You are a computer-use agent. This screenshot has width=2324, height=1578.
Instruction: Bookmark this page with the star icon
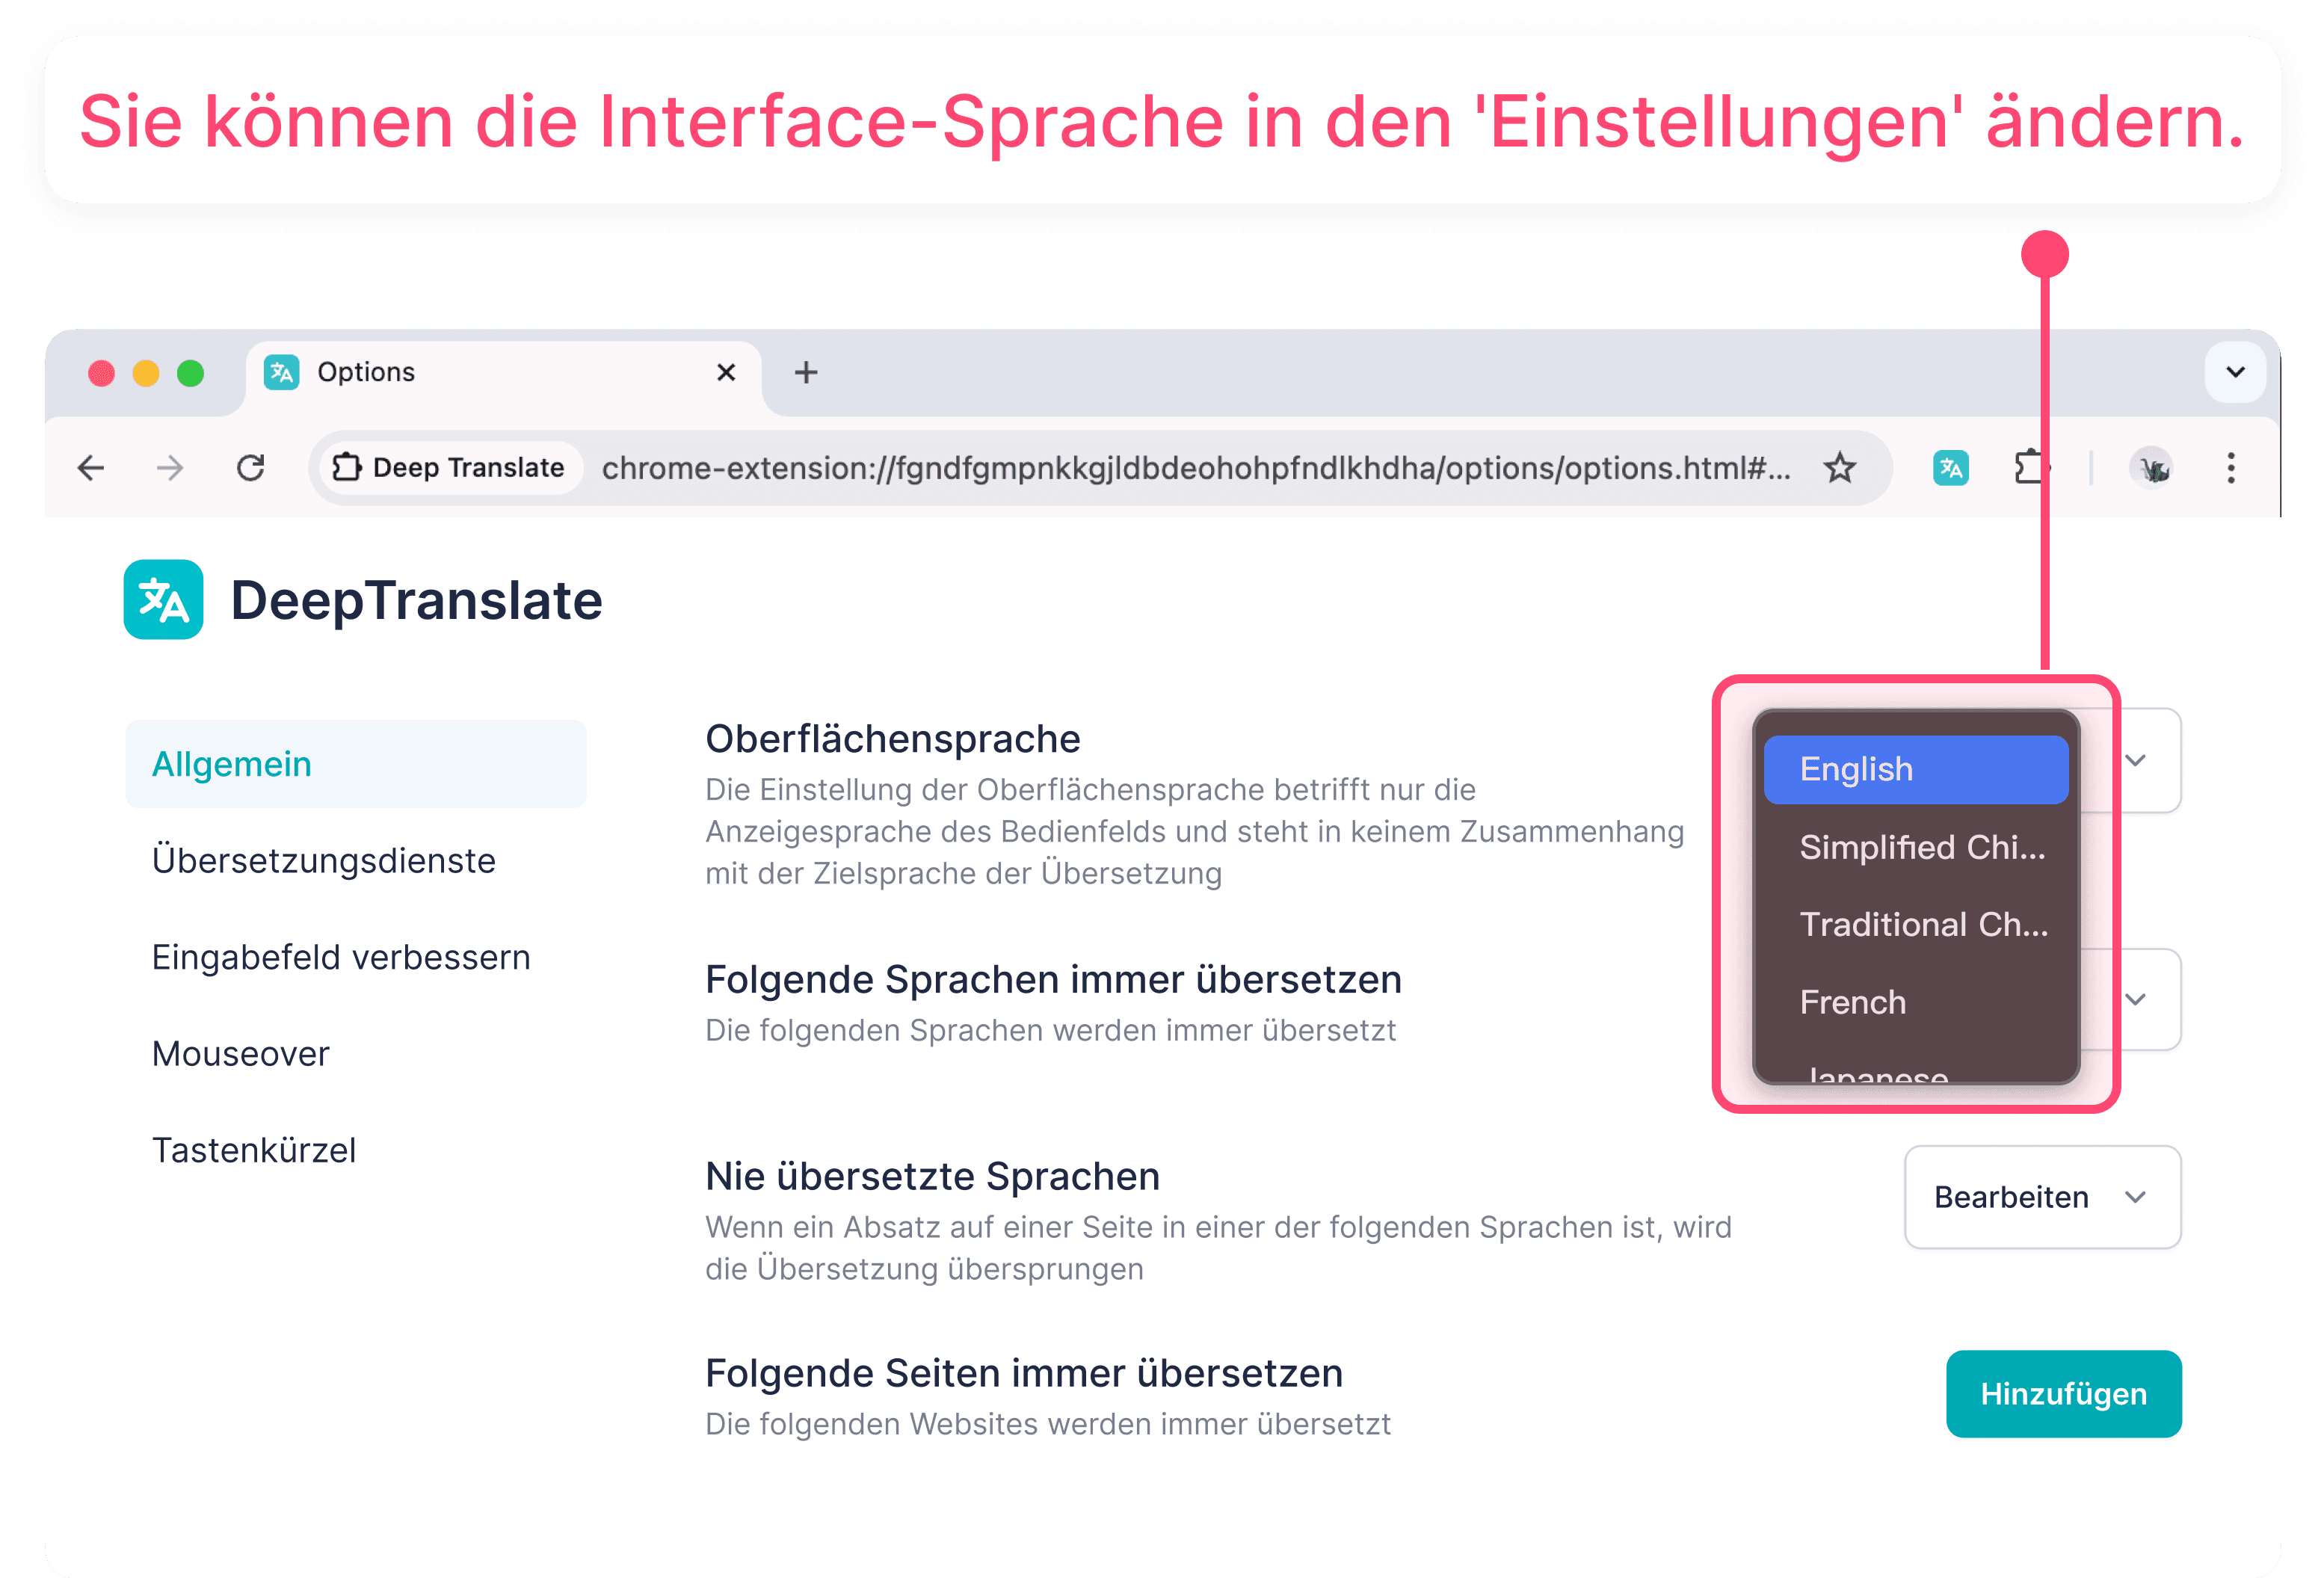pos(1840,468)
